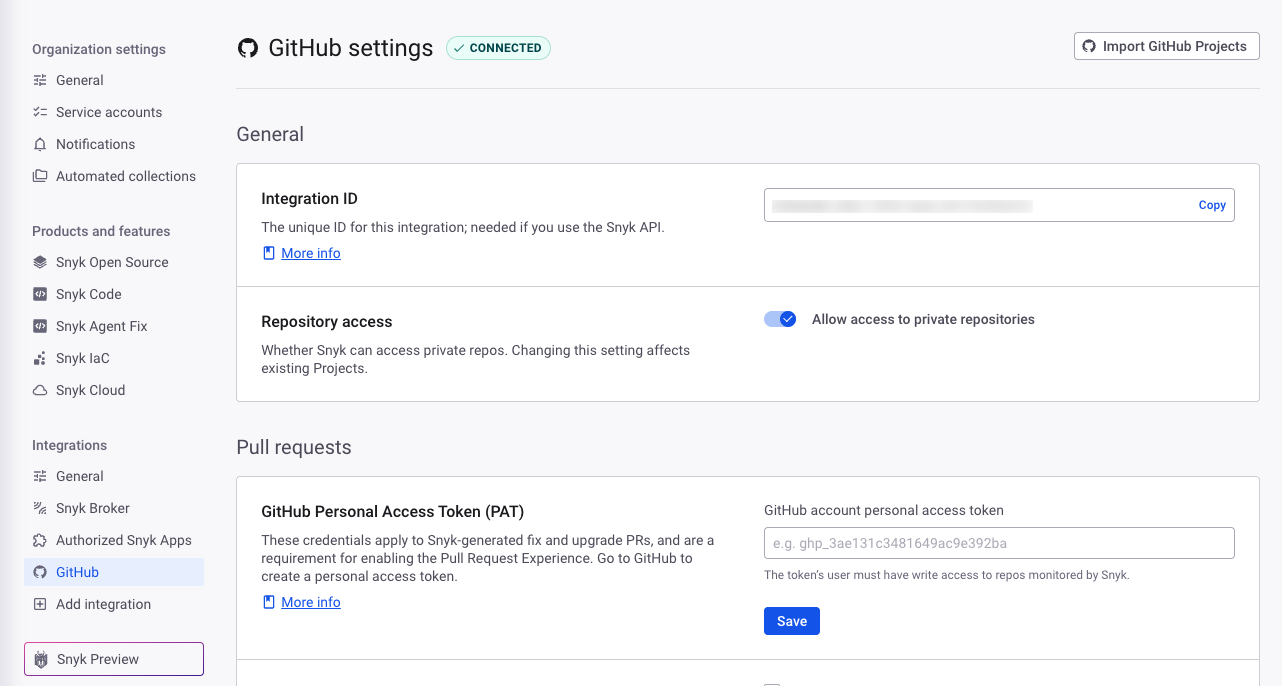Open More info link under Integration ID
Image resolution: width=1282 pixels, height=686 pixels.
pos(310,253)
